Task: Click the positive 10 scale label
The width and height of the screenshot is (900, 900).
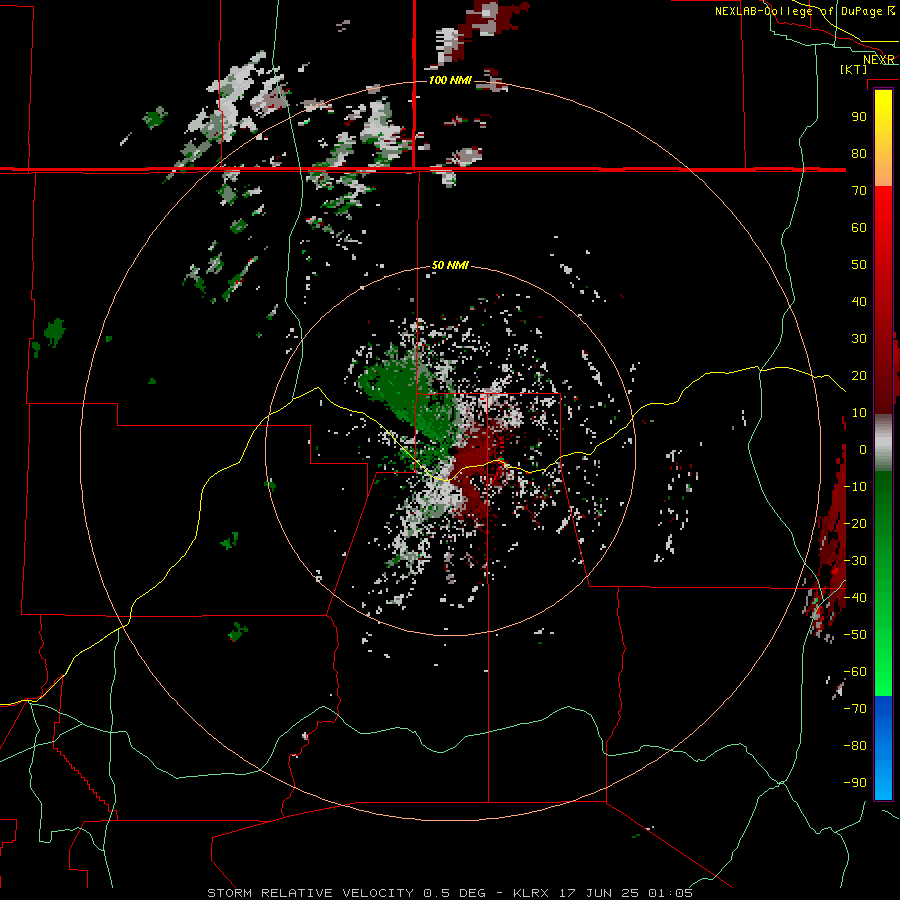Action: [x=859, y=413]
